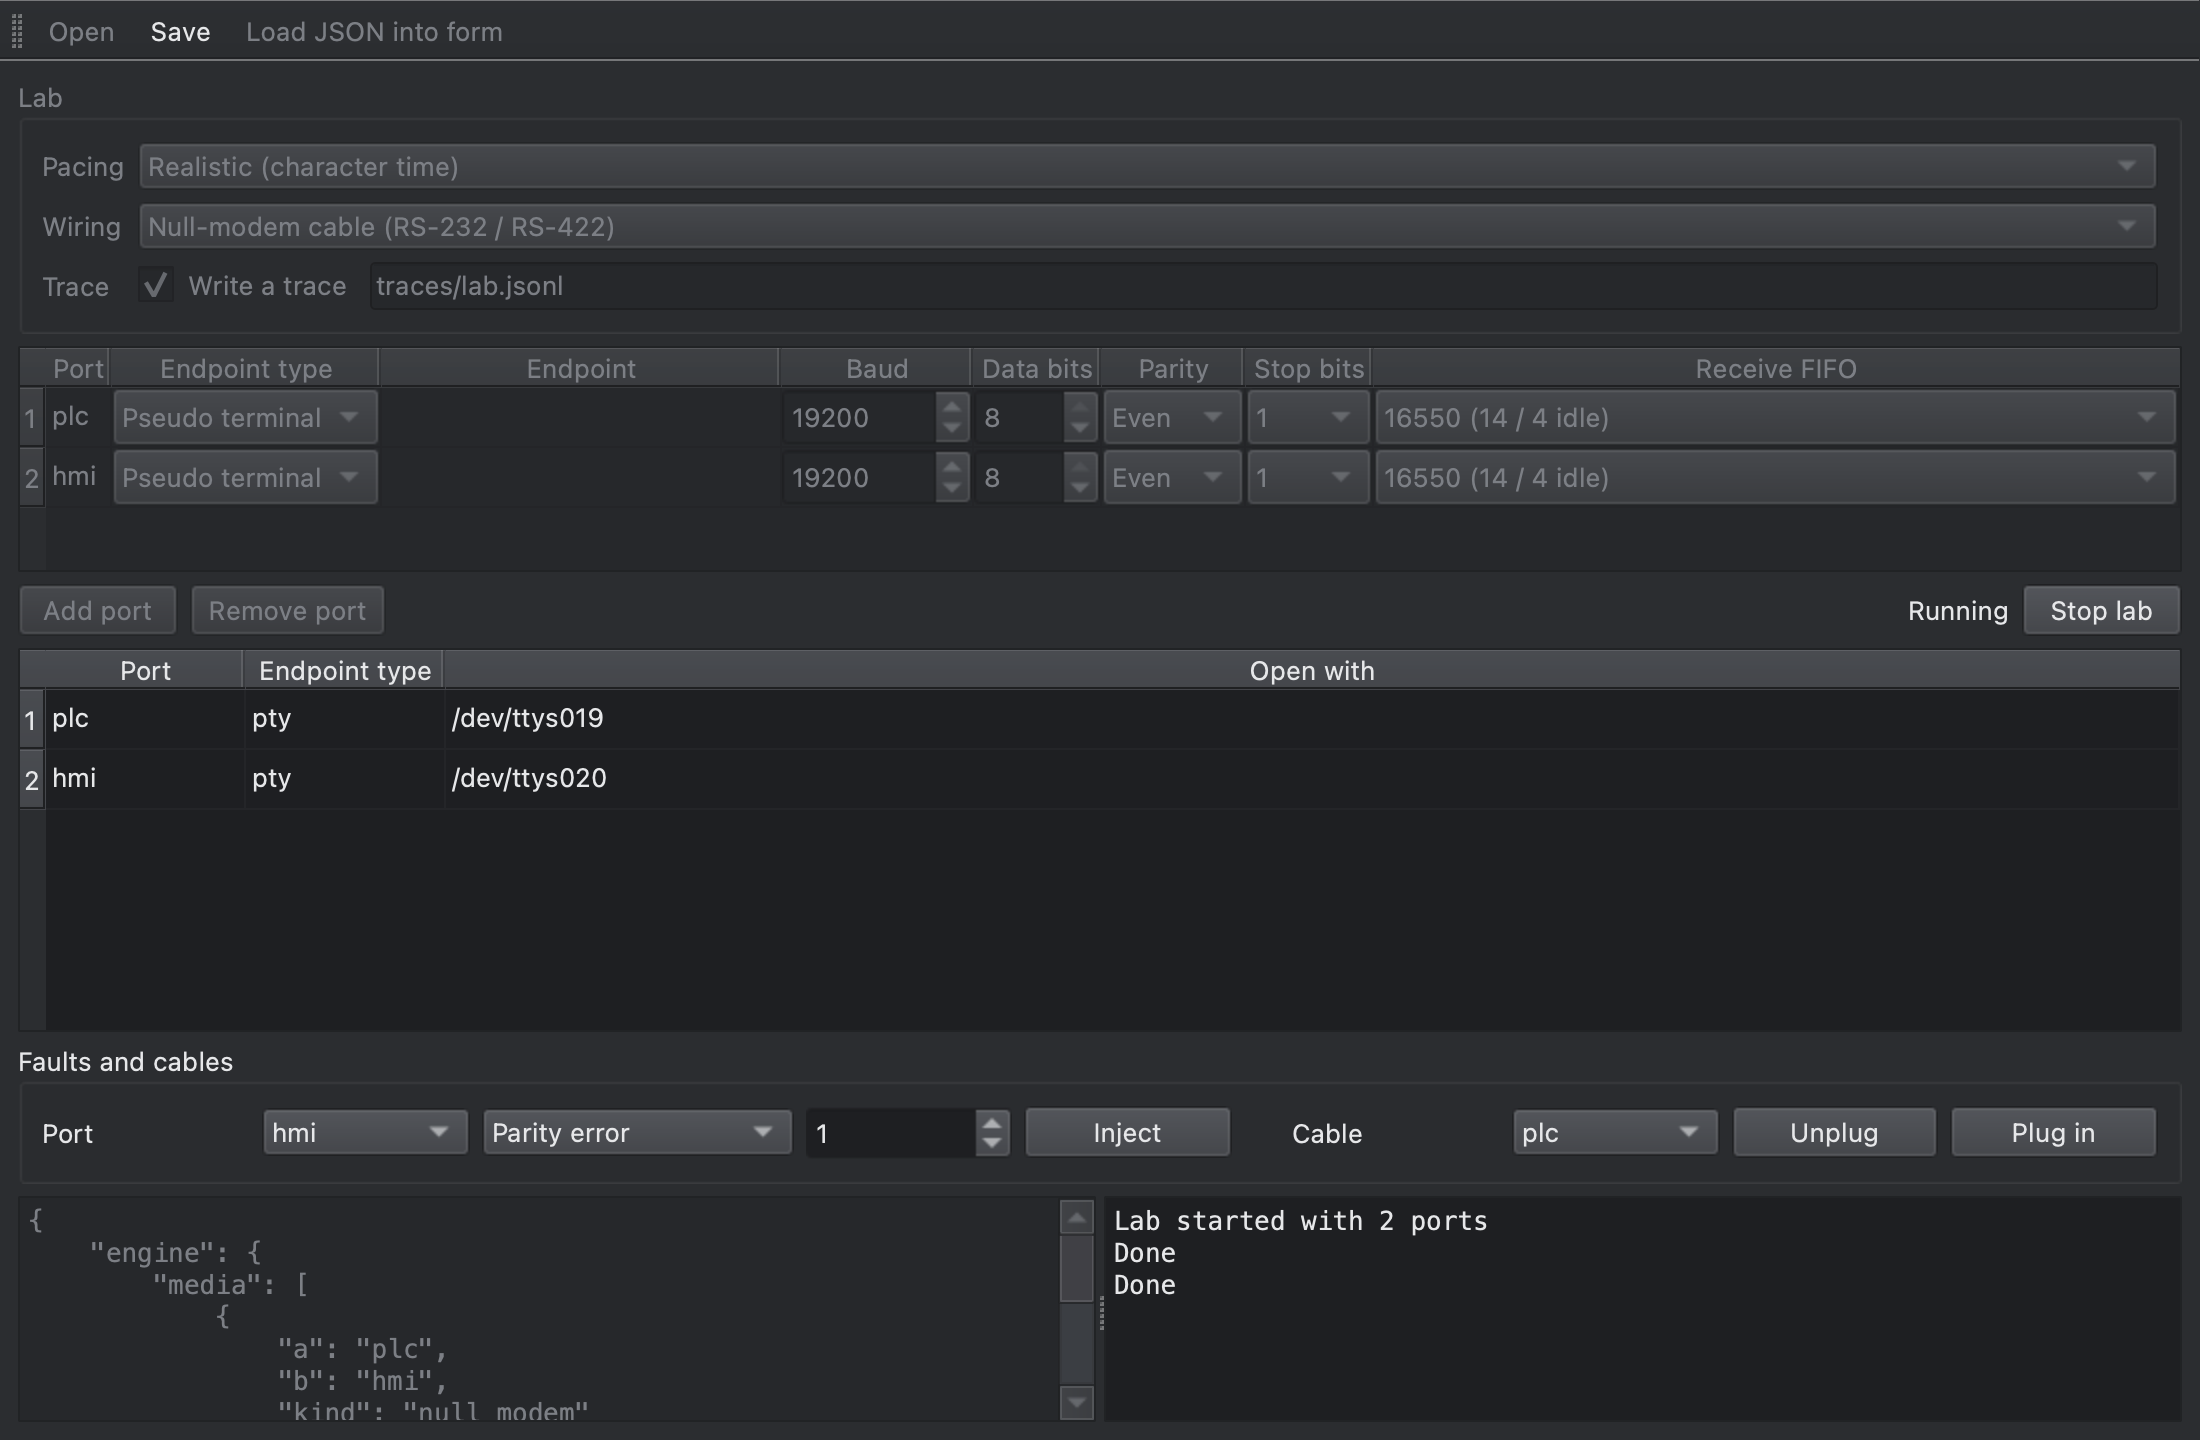Click the JSON pane scrollbar thumb
Image resolution: width=2200 pixels, height=1440 pixels.
(1076, 1268)
